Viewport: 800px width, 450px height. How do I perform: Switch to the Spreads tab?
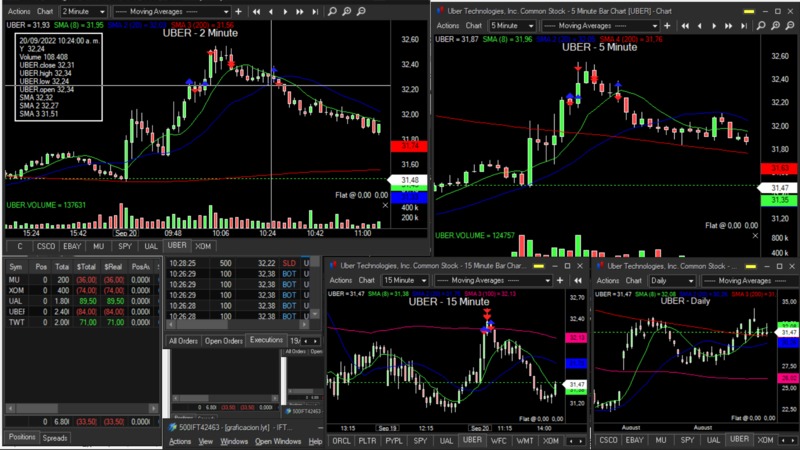pos(55,438)
